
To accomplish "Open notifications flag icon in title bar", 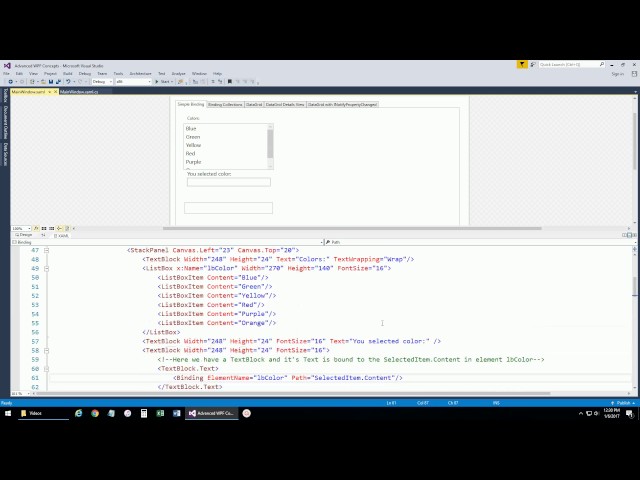I will point(522,64).
